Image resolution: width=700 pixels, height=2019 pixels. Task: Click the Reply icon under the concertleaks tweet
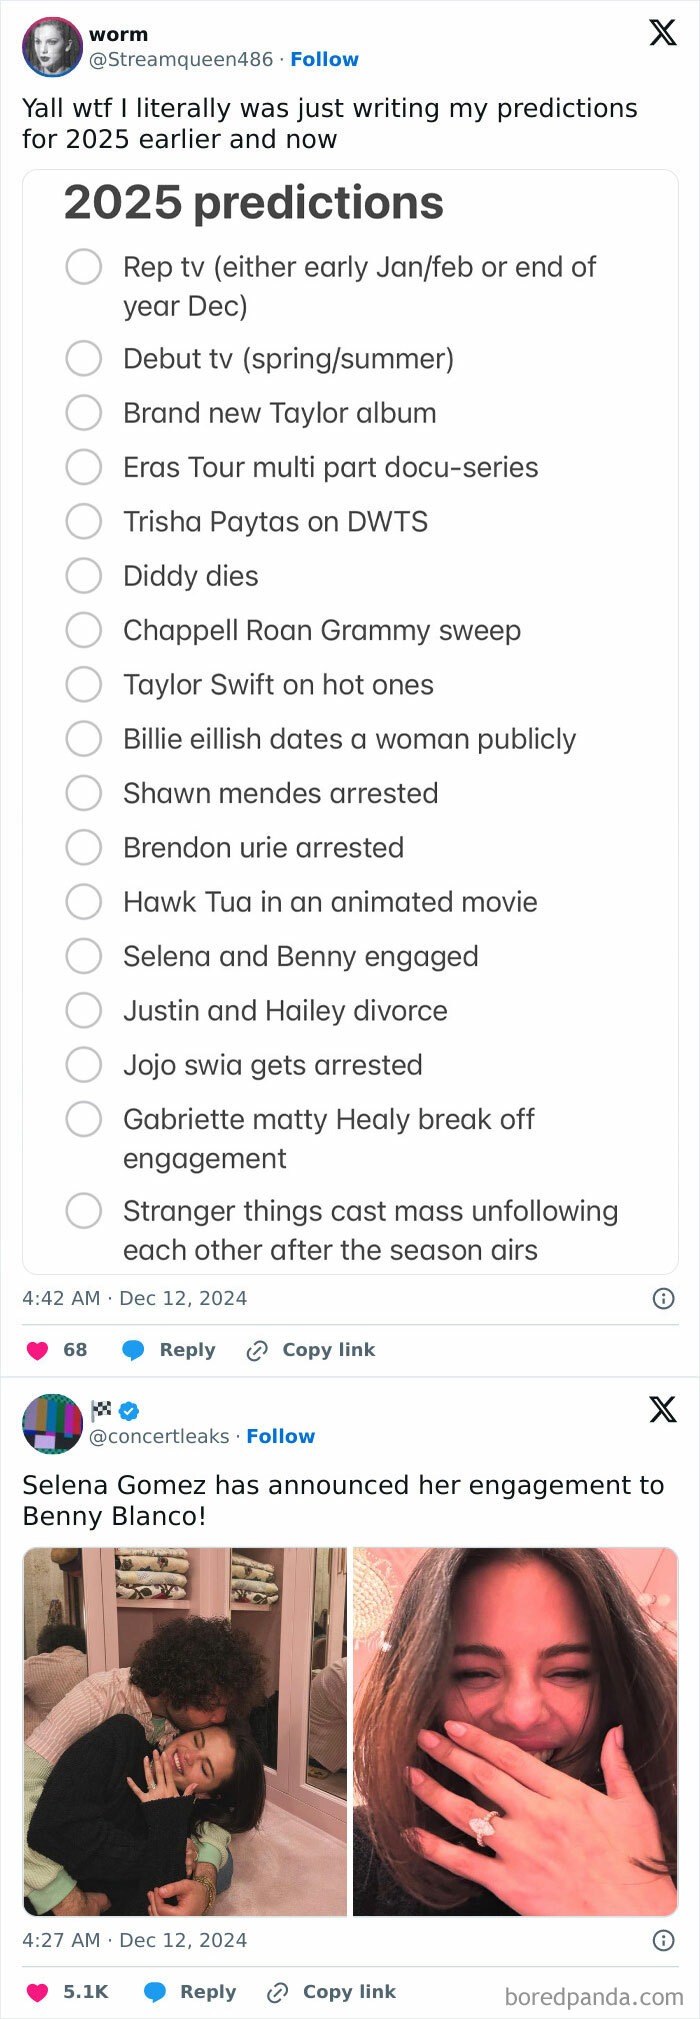tap(153, 1991)
